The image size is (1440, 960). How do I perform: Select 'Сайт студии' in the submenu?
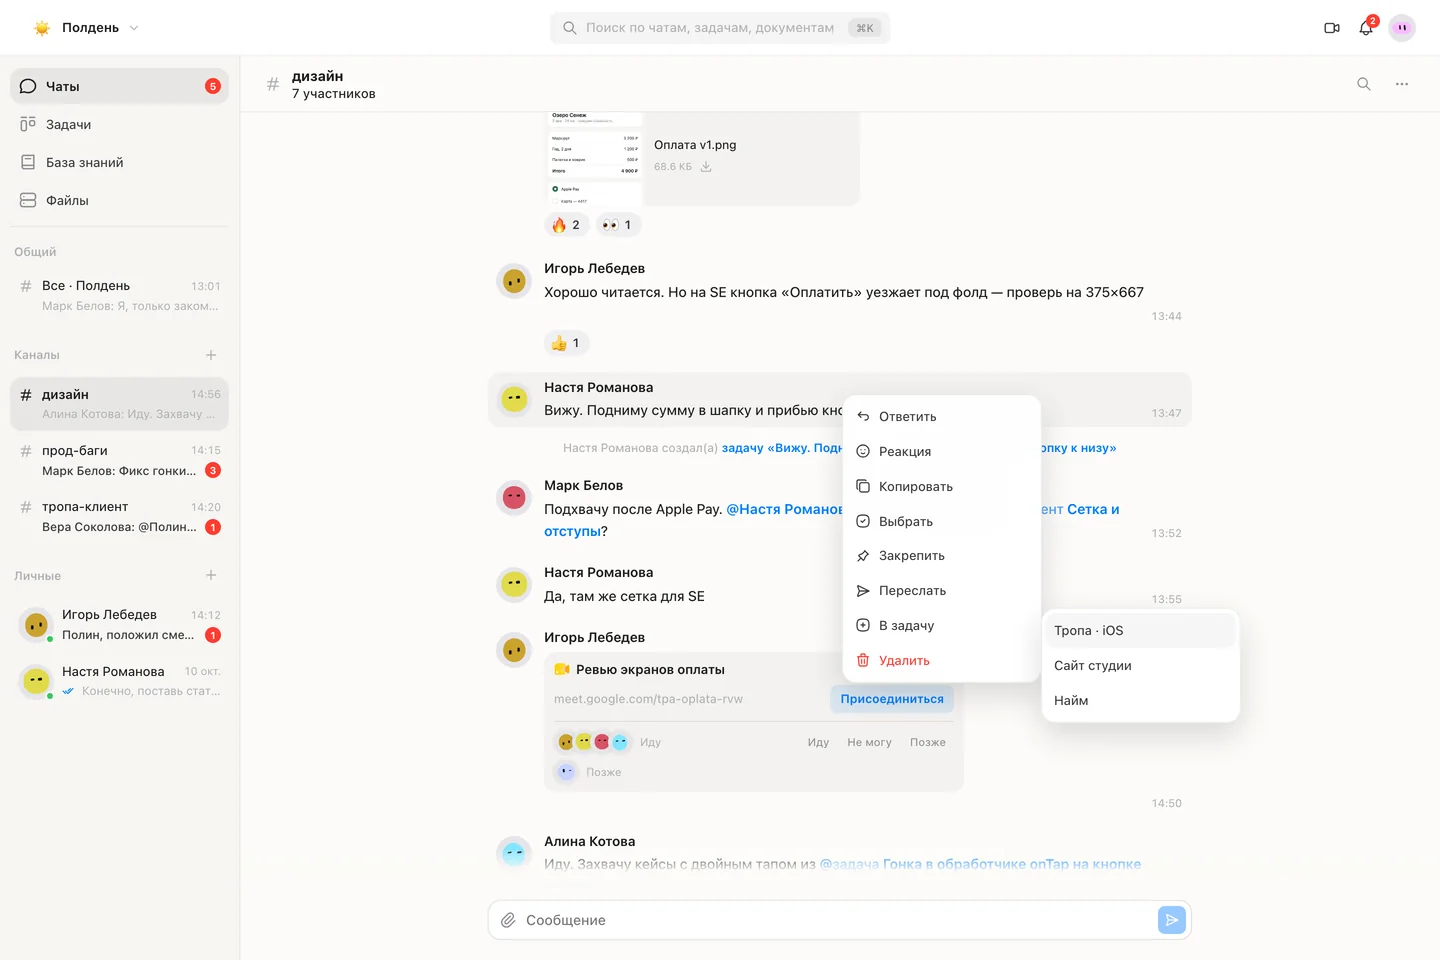(x=1141, y=666)
